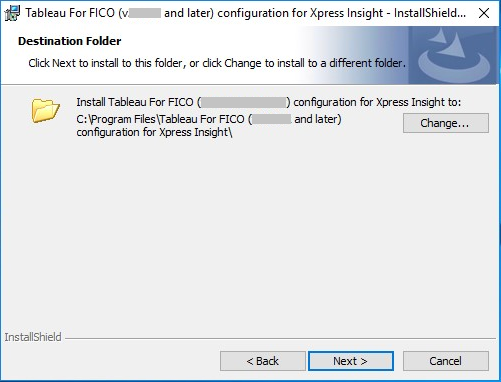This screenshot has width=501, height=382.
Task: Click the grayed version box in title bar
Action: (145, 13)
